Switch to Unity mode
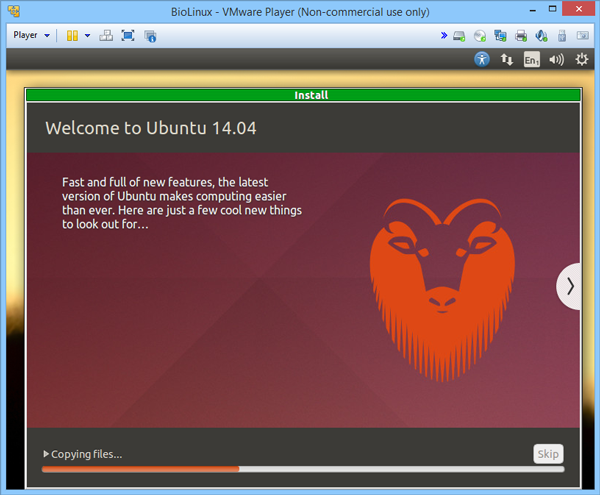Screen dimensions: 600x495 pos(150,36)
